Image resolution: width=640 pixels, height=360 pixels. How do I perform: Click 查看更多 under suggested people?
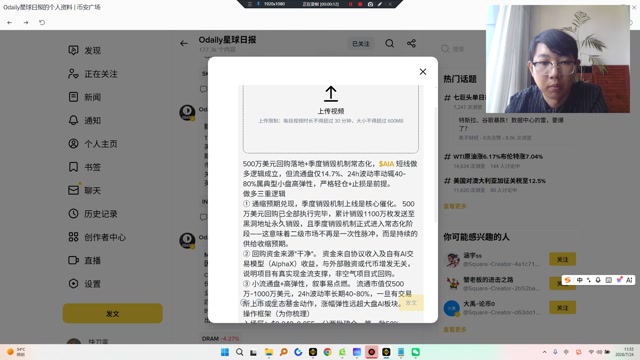[x=455, y=329]
